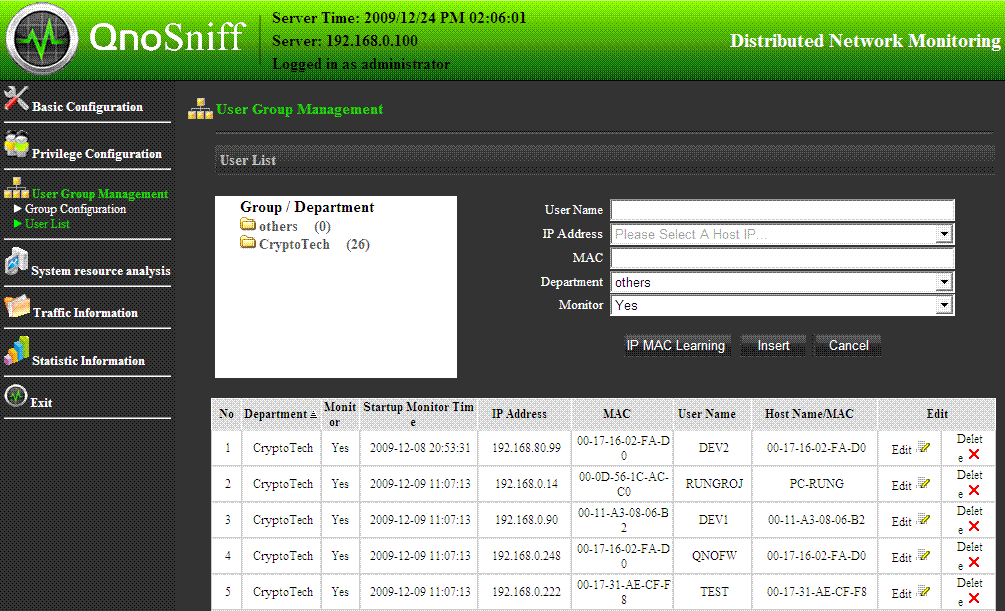Click the PC-RUNG host name cell
Viewport: 1005px width, 611px height.
pyautogui.click(x=817, y=484)
